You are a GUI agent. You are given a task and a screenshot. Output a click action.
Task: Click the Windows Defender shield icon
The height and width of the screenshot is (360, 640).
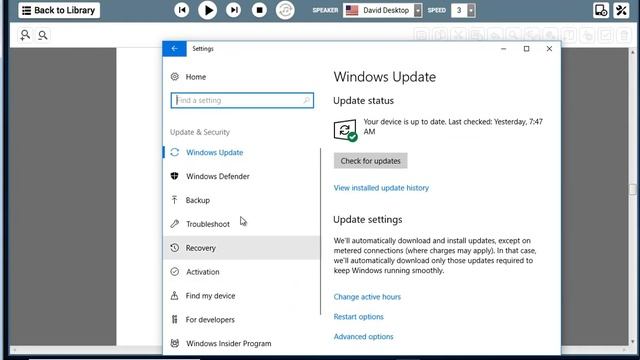(175, 176)
